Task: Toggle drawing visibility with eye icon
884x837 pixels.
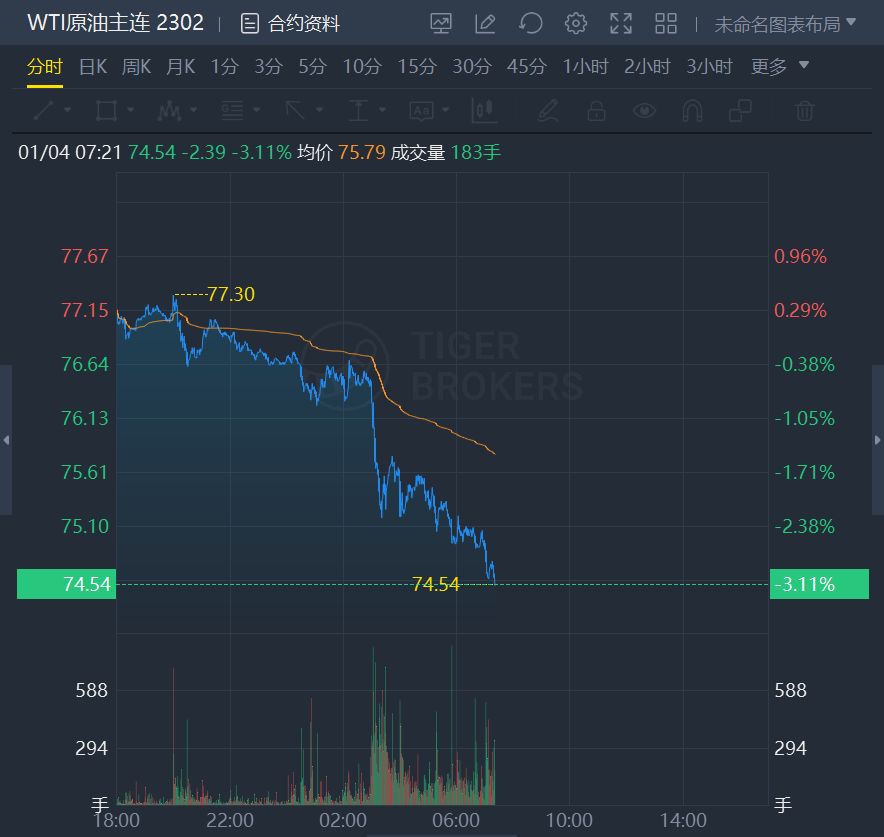Action: point(644,110)
